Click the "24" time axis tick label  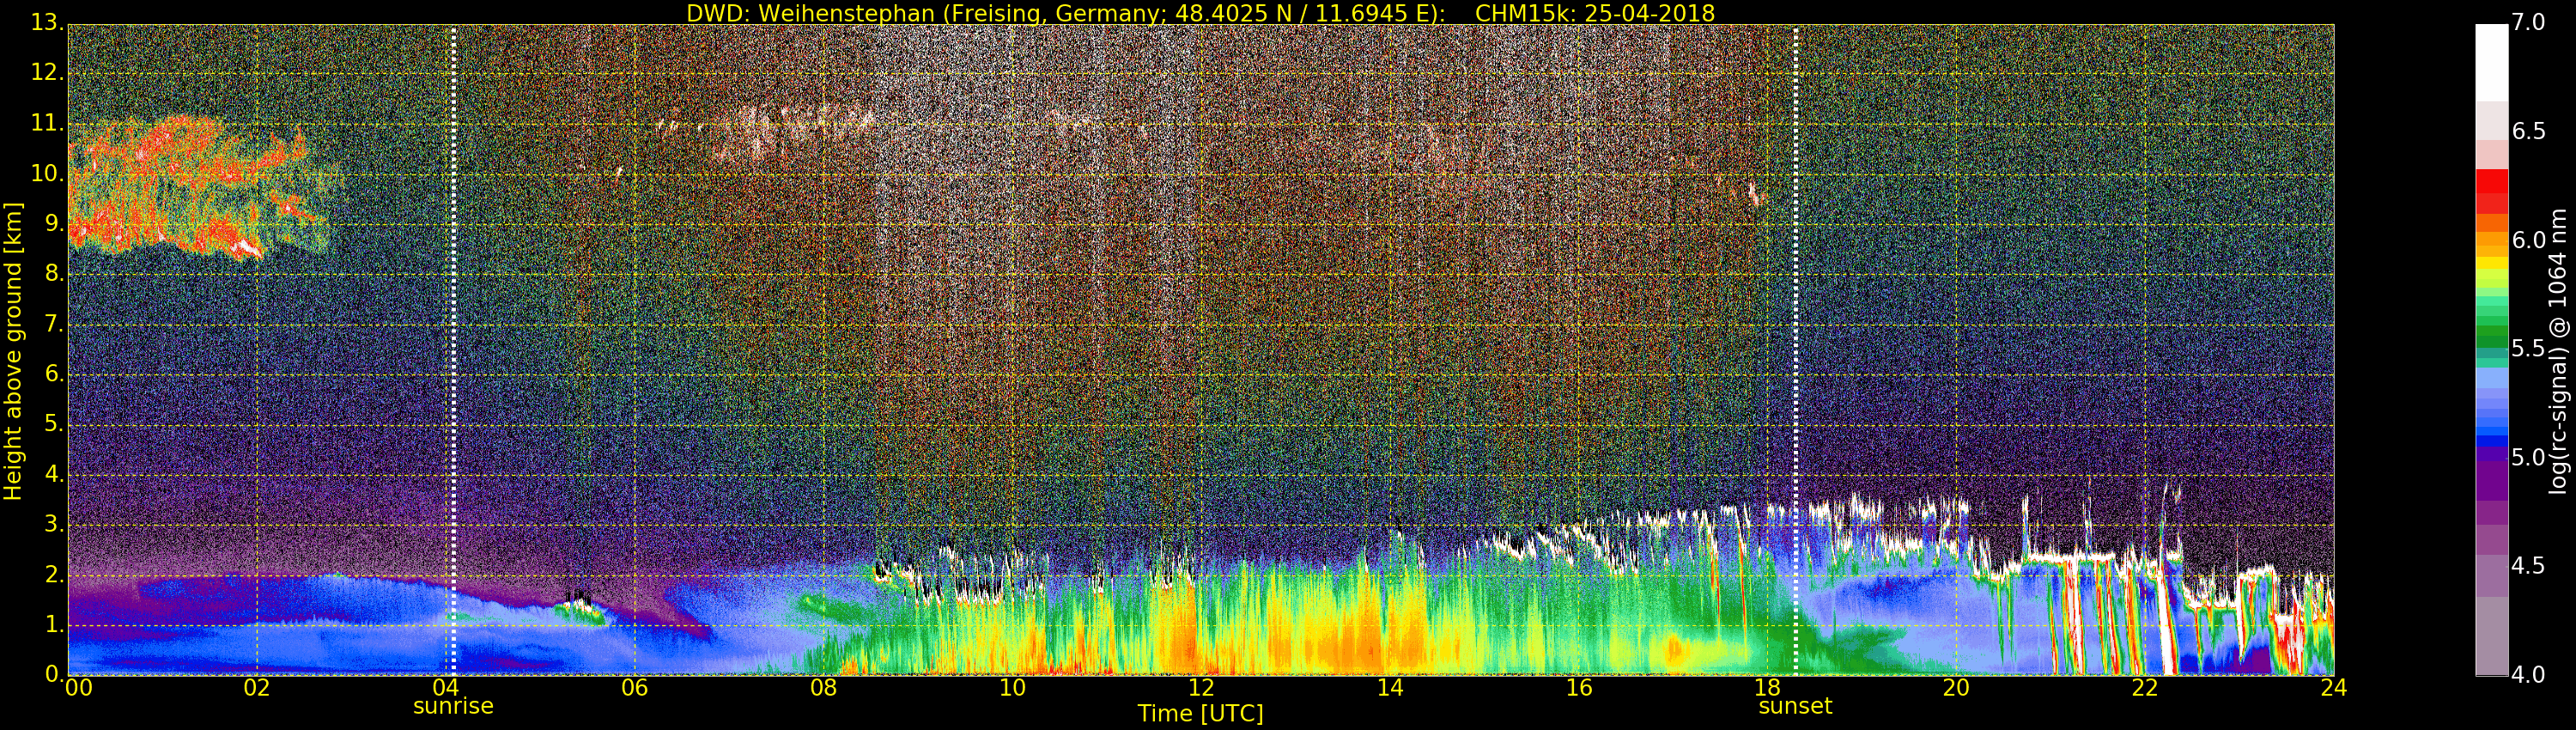(2334, 687)
